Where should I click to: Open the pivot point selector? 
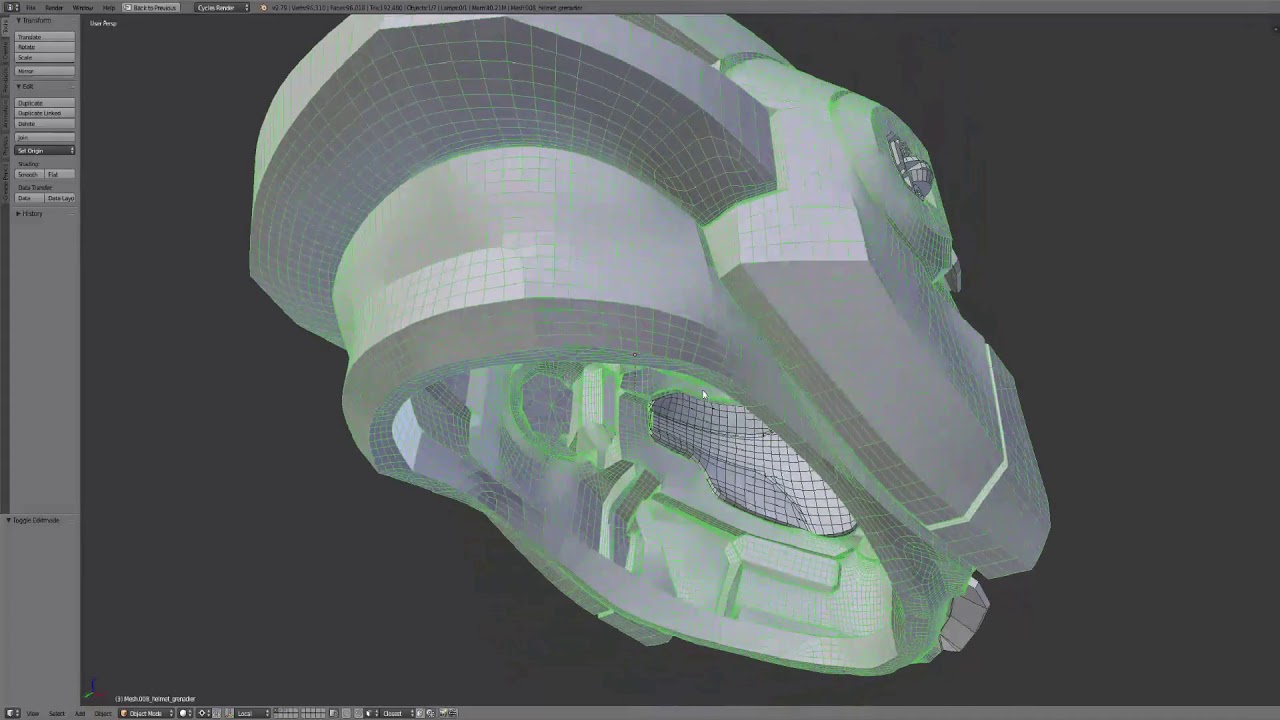coord(206,713)
